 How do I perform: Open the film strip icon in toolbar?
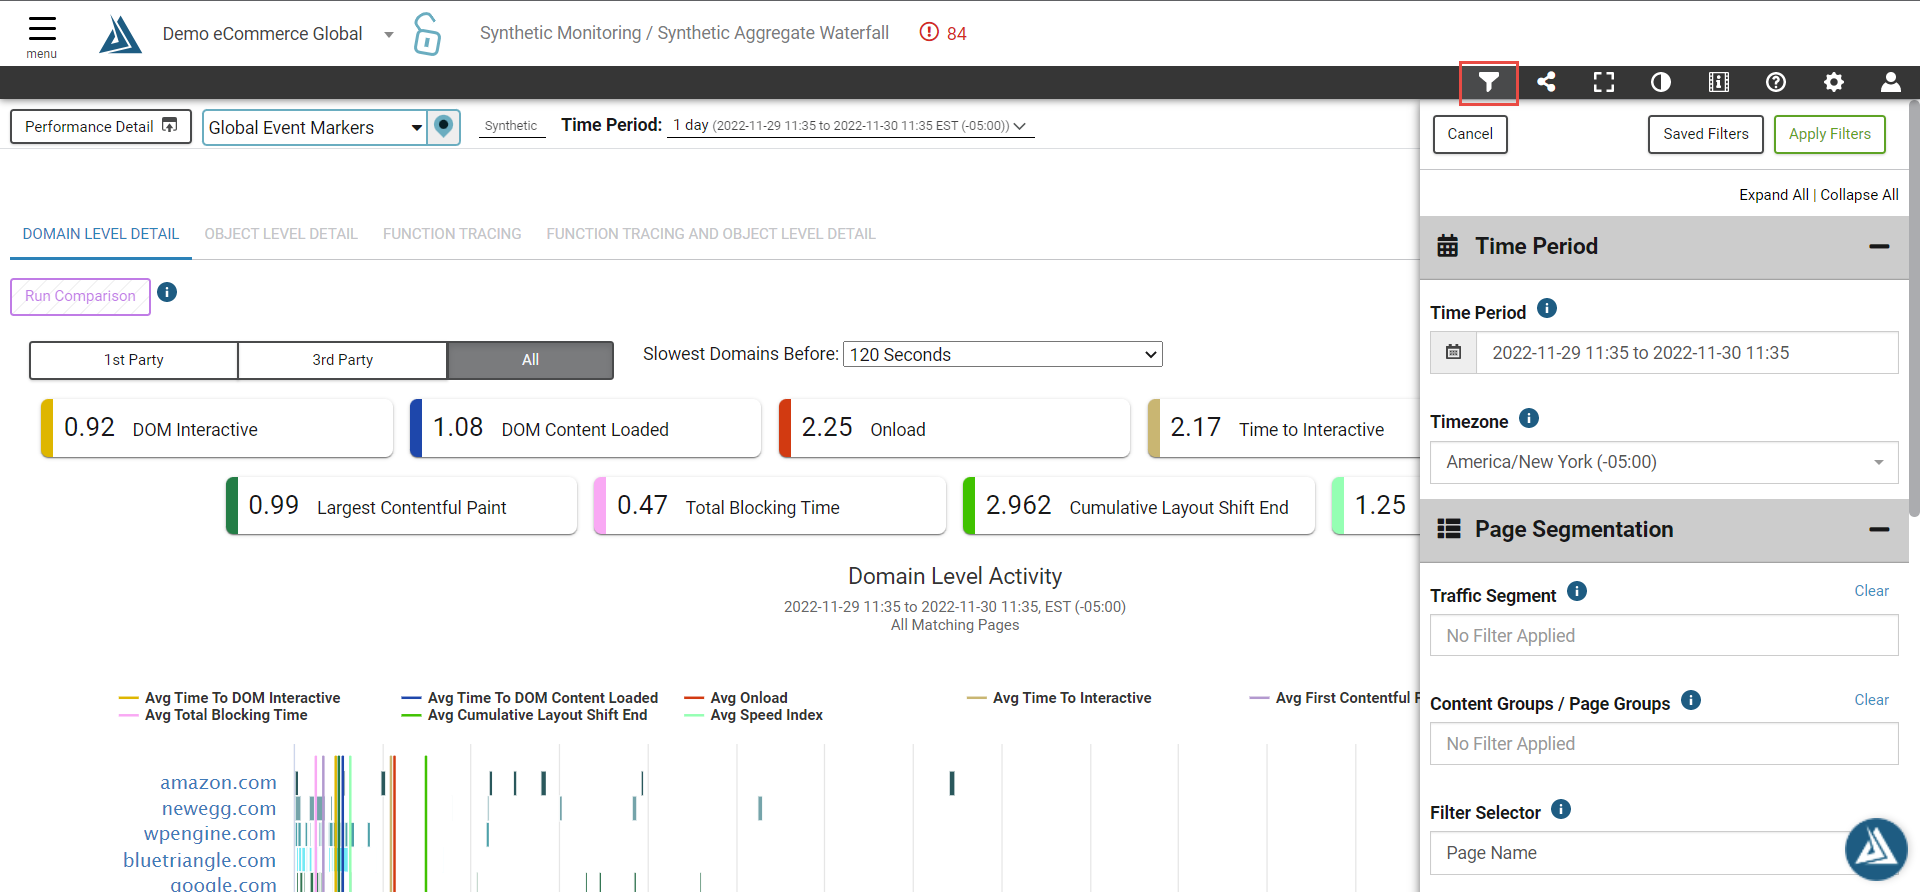1719,82
